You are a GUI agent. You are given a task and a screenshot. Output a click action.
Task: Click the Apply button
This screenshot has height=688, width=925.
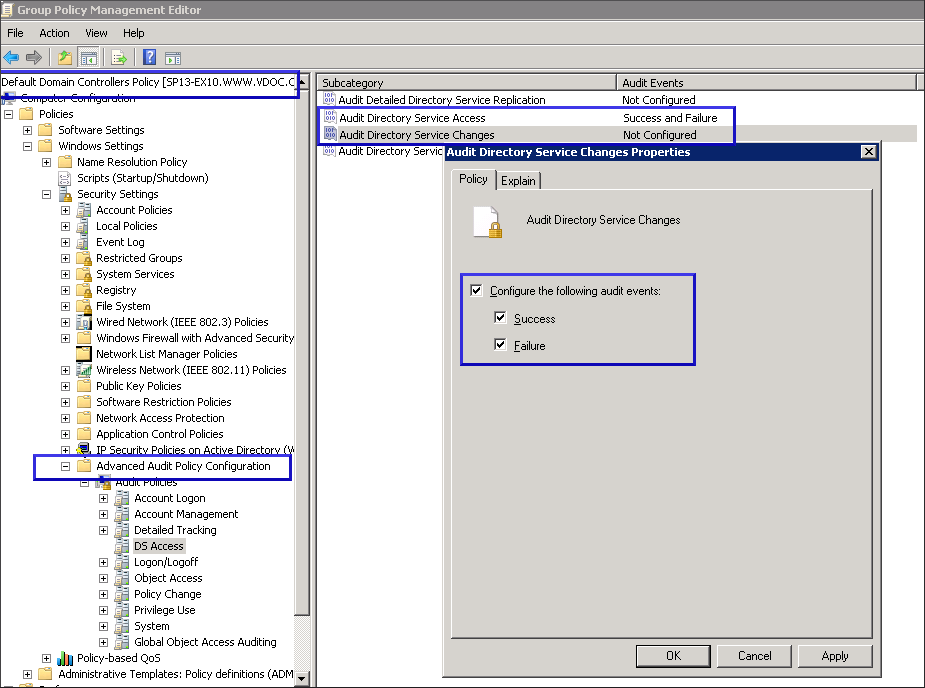(x=835, y=656)
